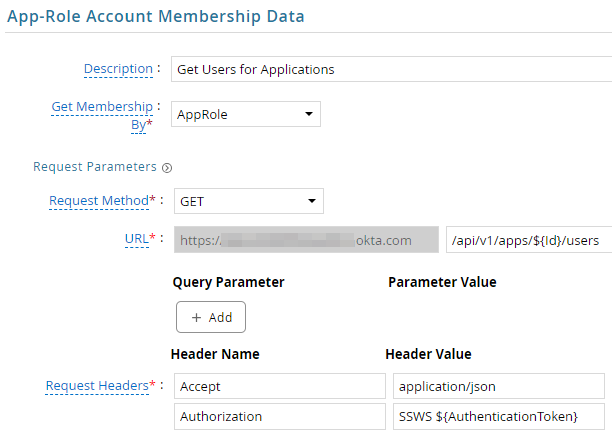
Task: Click the Accept header name field
Action: point(280,386)
